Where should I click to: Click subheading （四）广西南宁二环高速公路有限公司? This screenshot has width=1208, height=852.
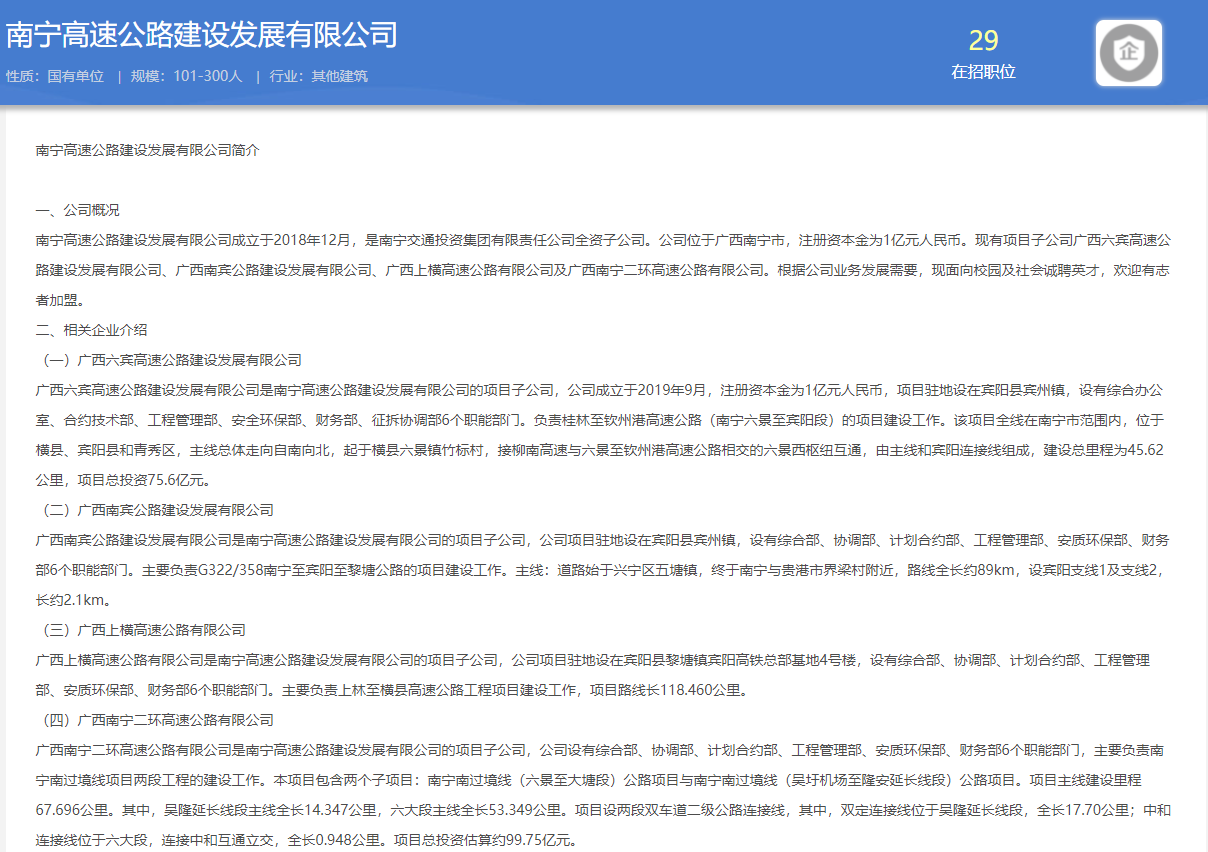tap(156, 720)
